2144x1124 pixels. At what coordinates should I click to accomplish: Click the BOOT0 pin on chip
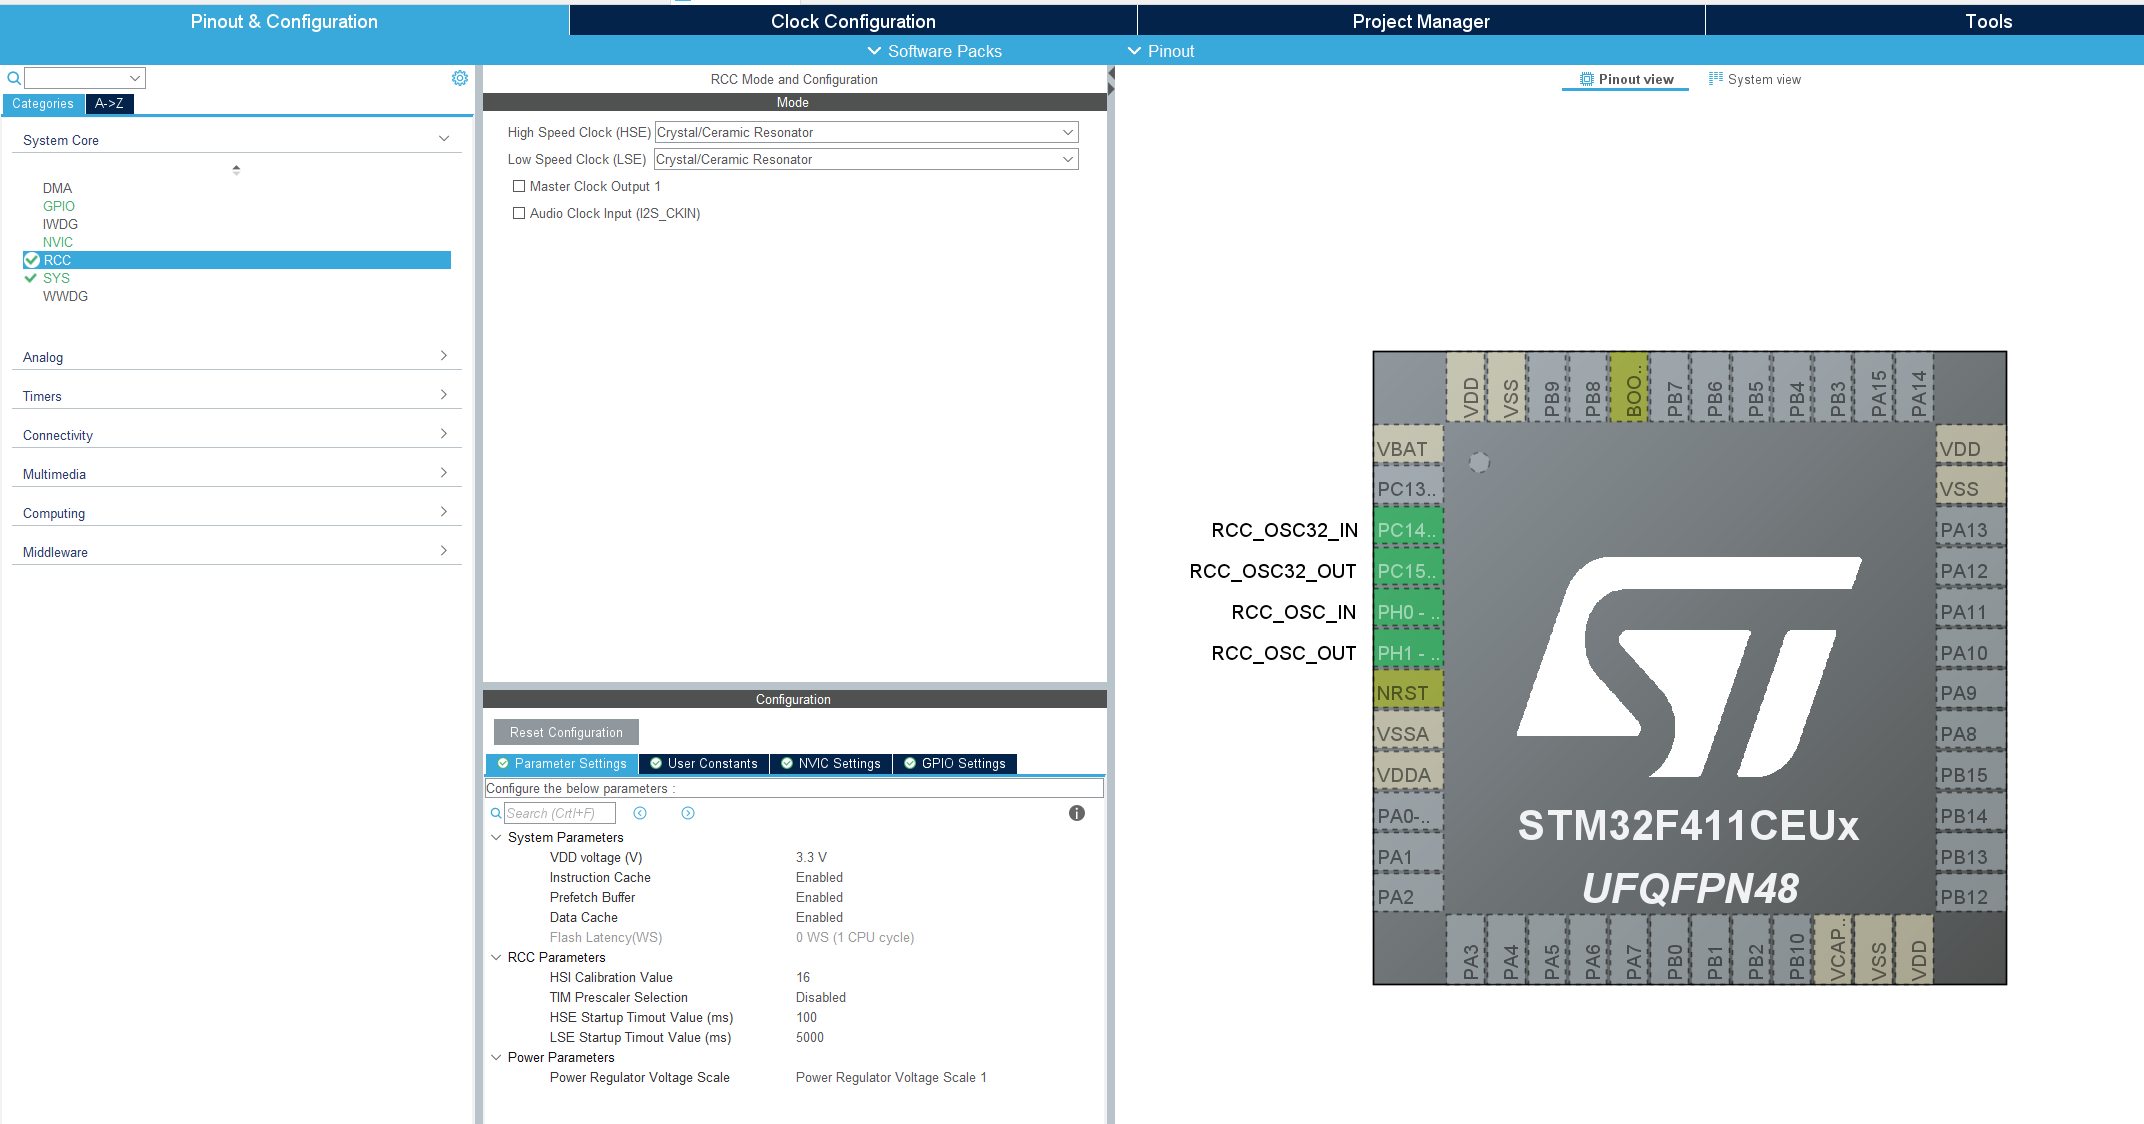pyautogui.click(x=1630, y=386)
